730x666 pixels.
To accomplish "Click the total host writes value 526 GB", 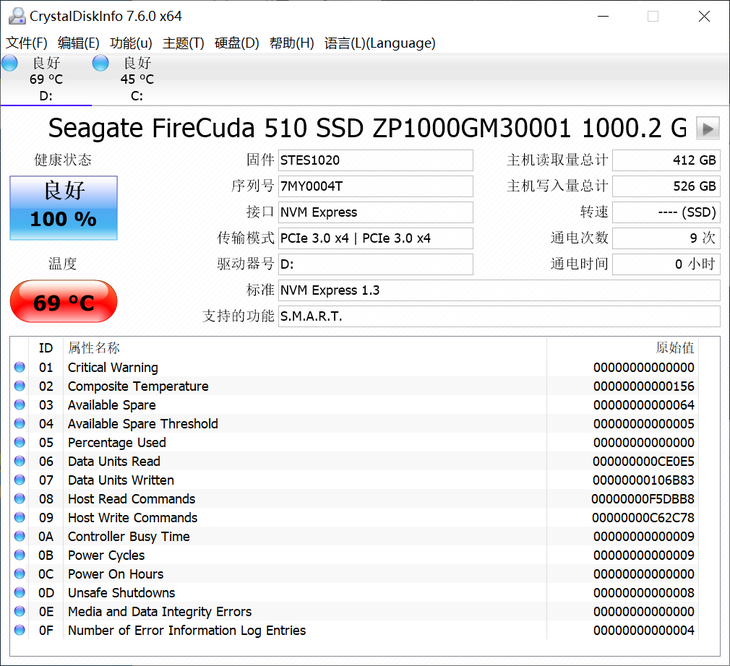I will [x=666, y=186].
